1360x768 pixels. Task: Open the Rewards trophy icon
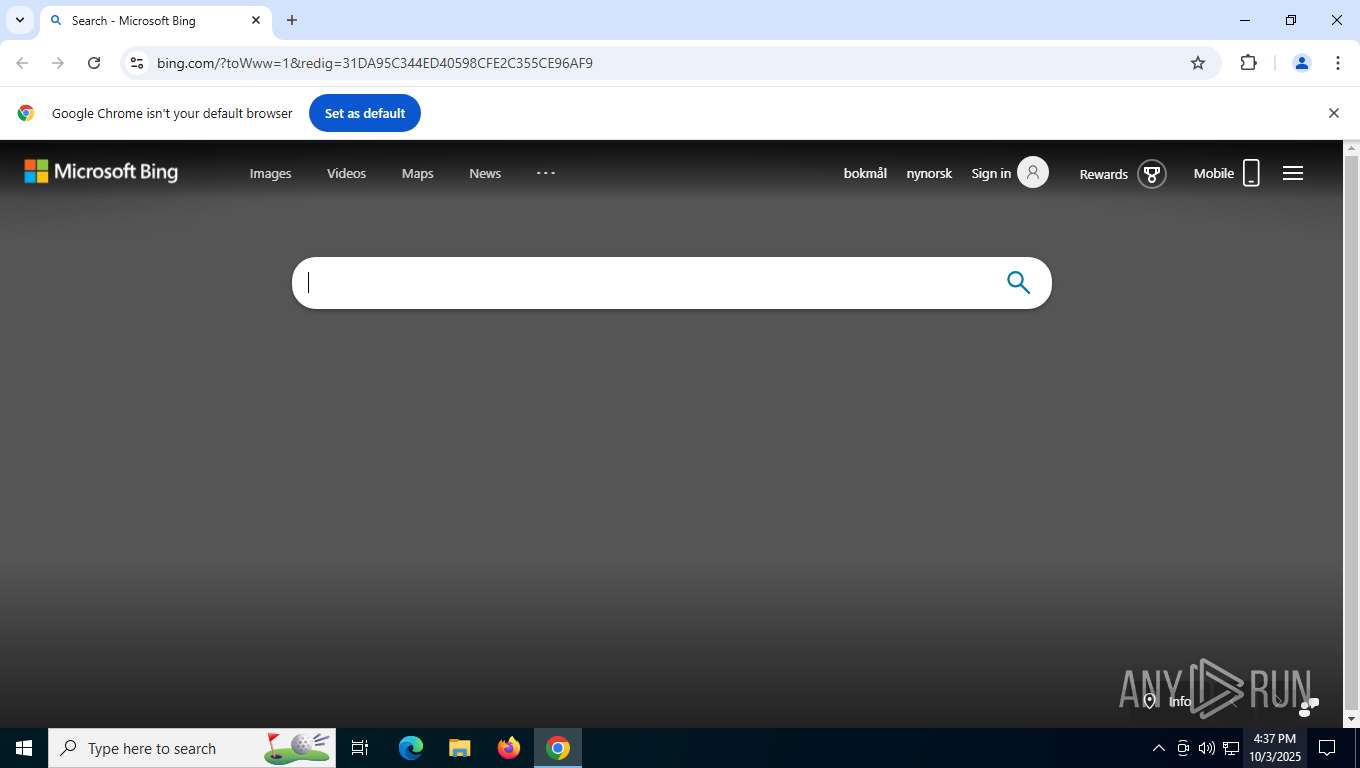coord(1152,174)
